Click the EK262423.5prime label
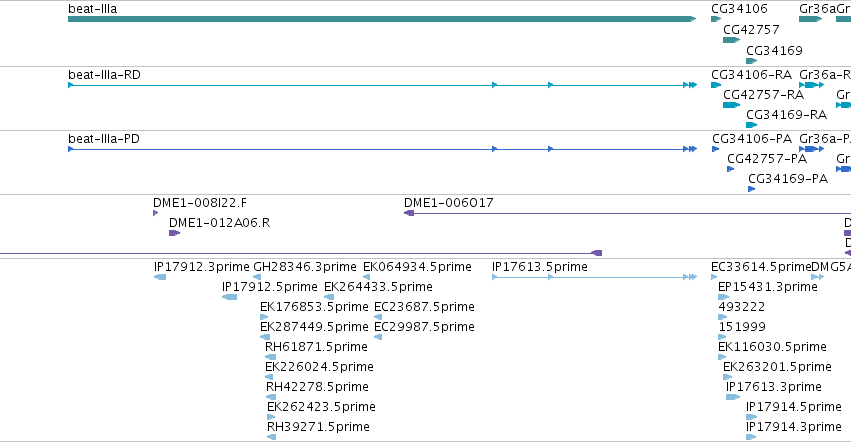This screenshot has height=442, width=851. coord(321,407)
